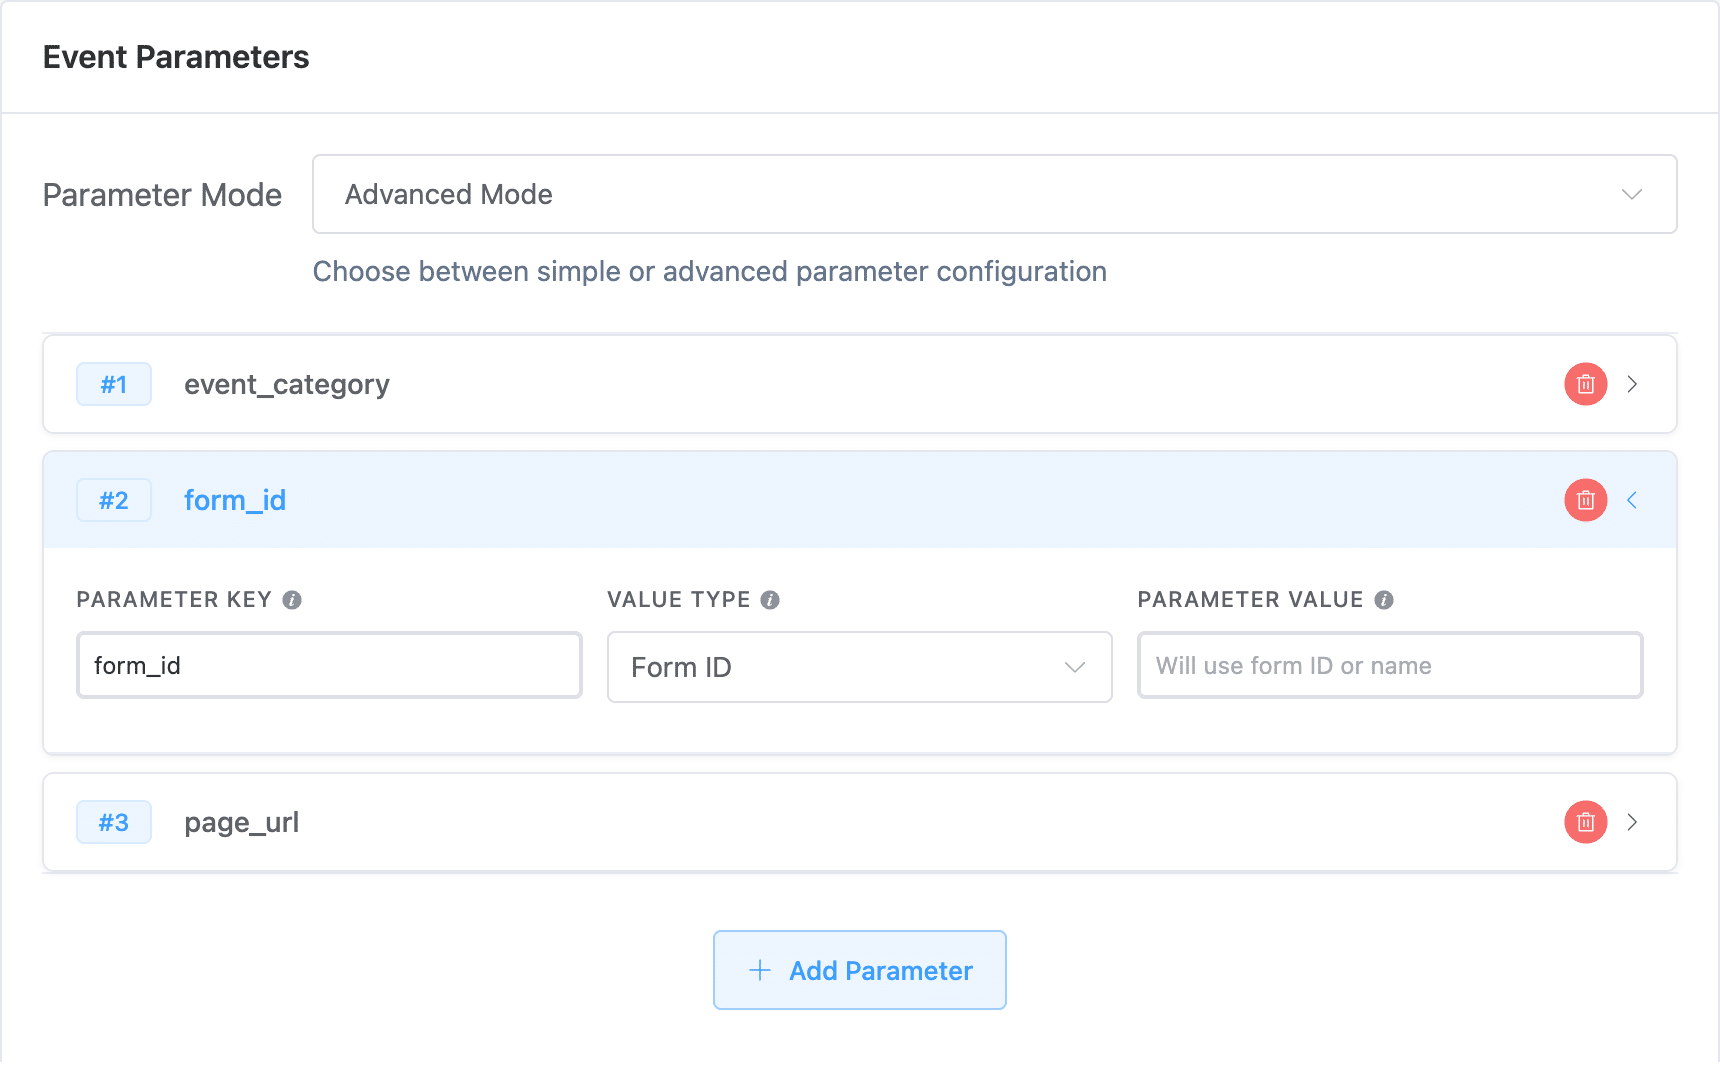Click the plus icon on Add Parameter
The width and height of the screenshot is (1720, 1076).
pyautogui.click(x=759, y=970)
